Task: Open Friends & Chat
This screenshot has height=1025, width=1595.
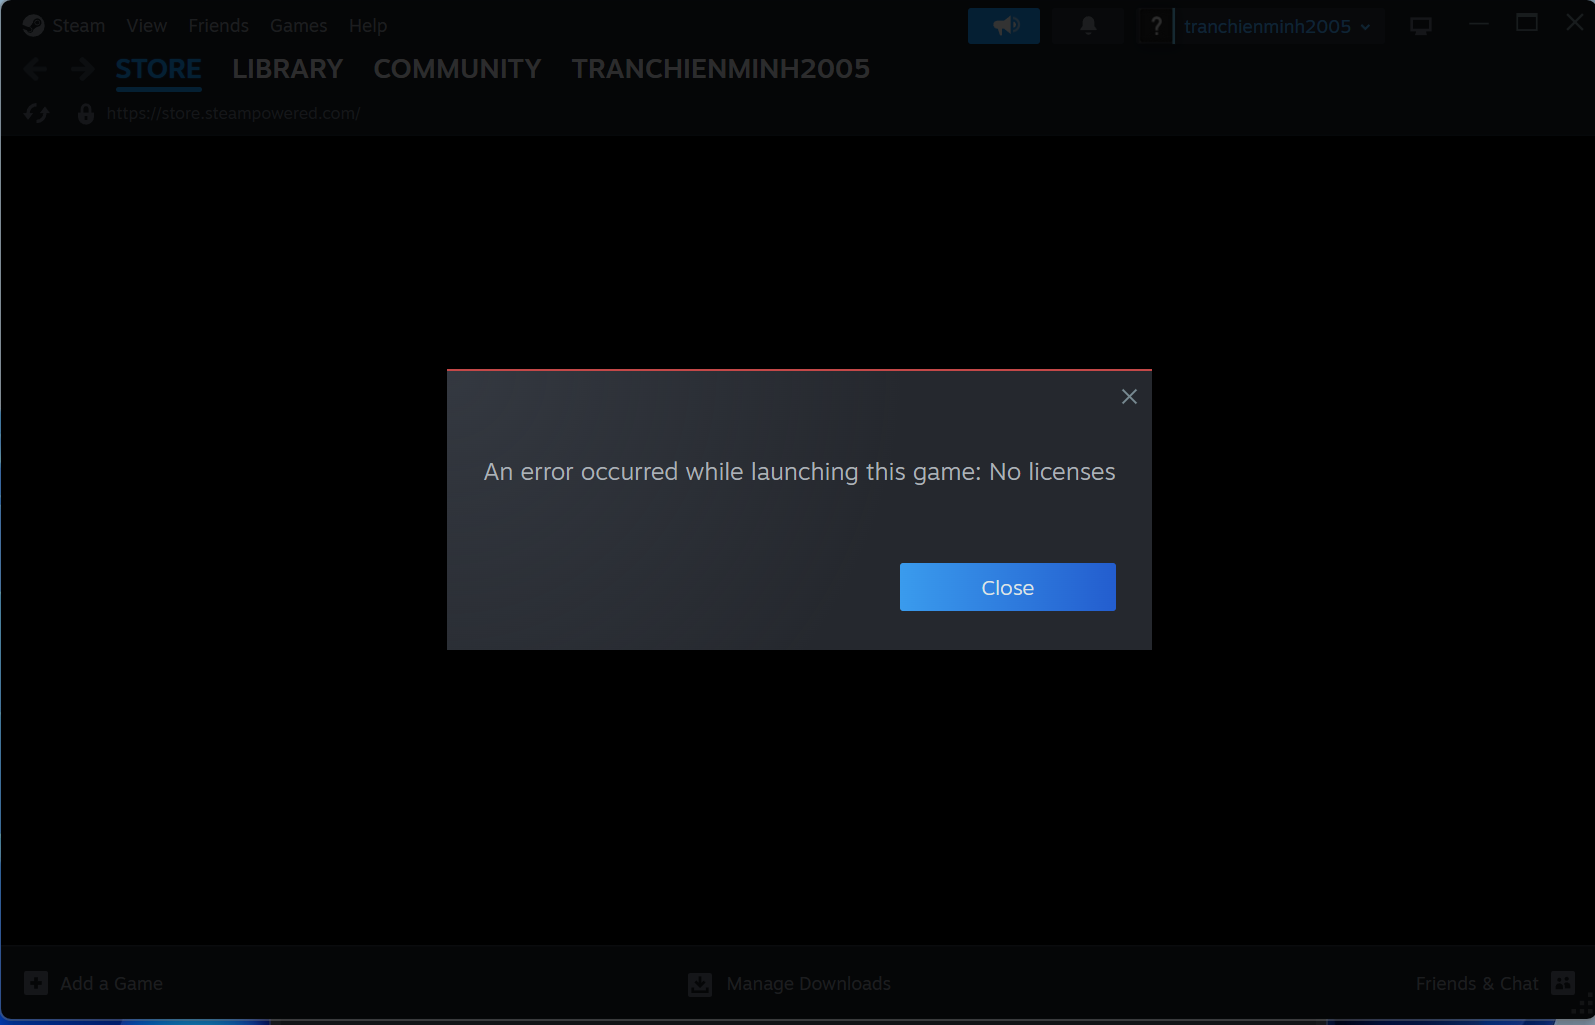Action: [1477, 984]
